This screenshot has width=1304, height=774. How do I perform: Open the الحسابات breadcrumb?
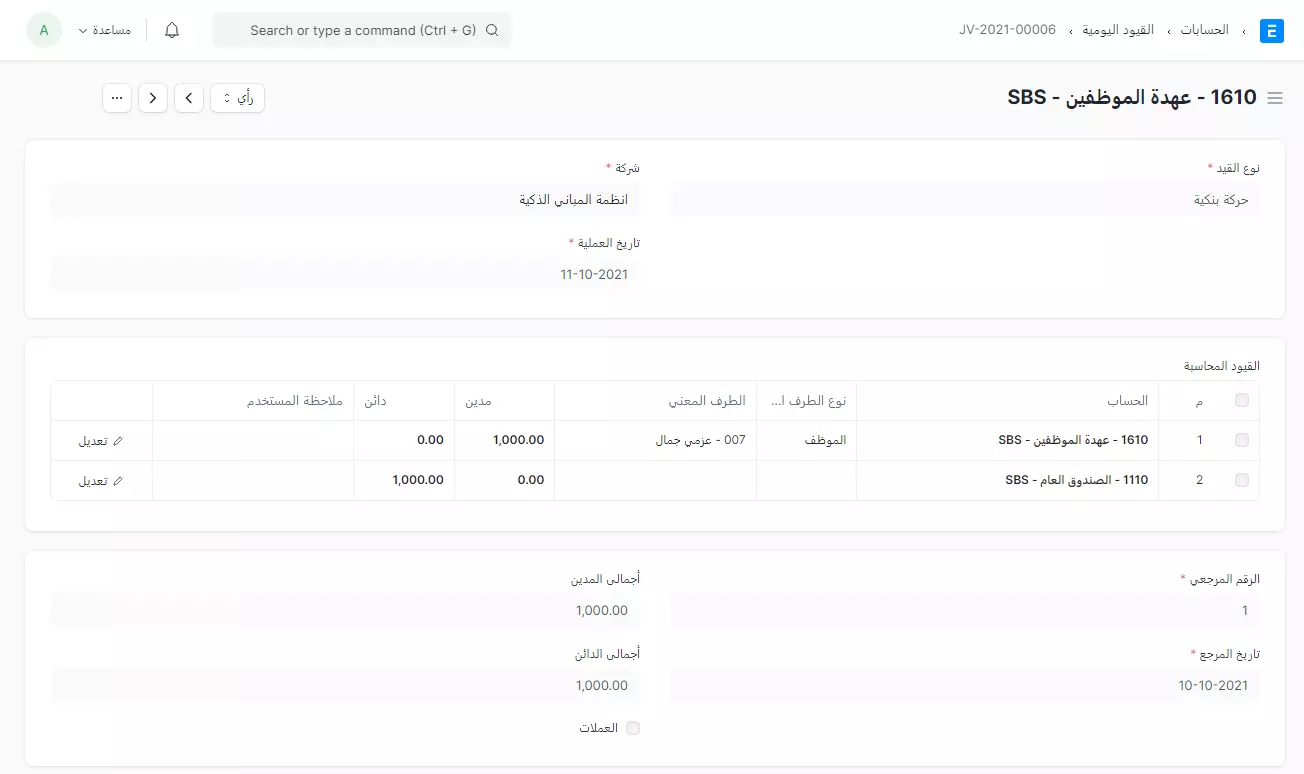tap(1205, 30)
